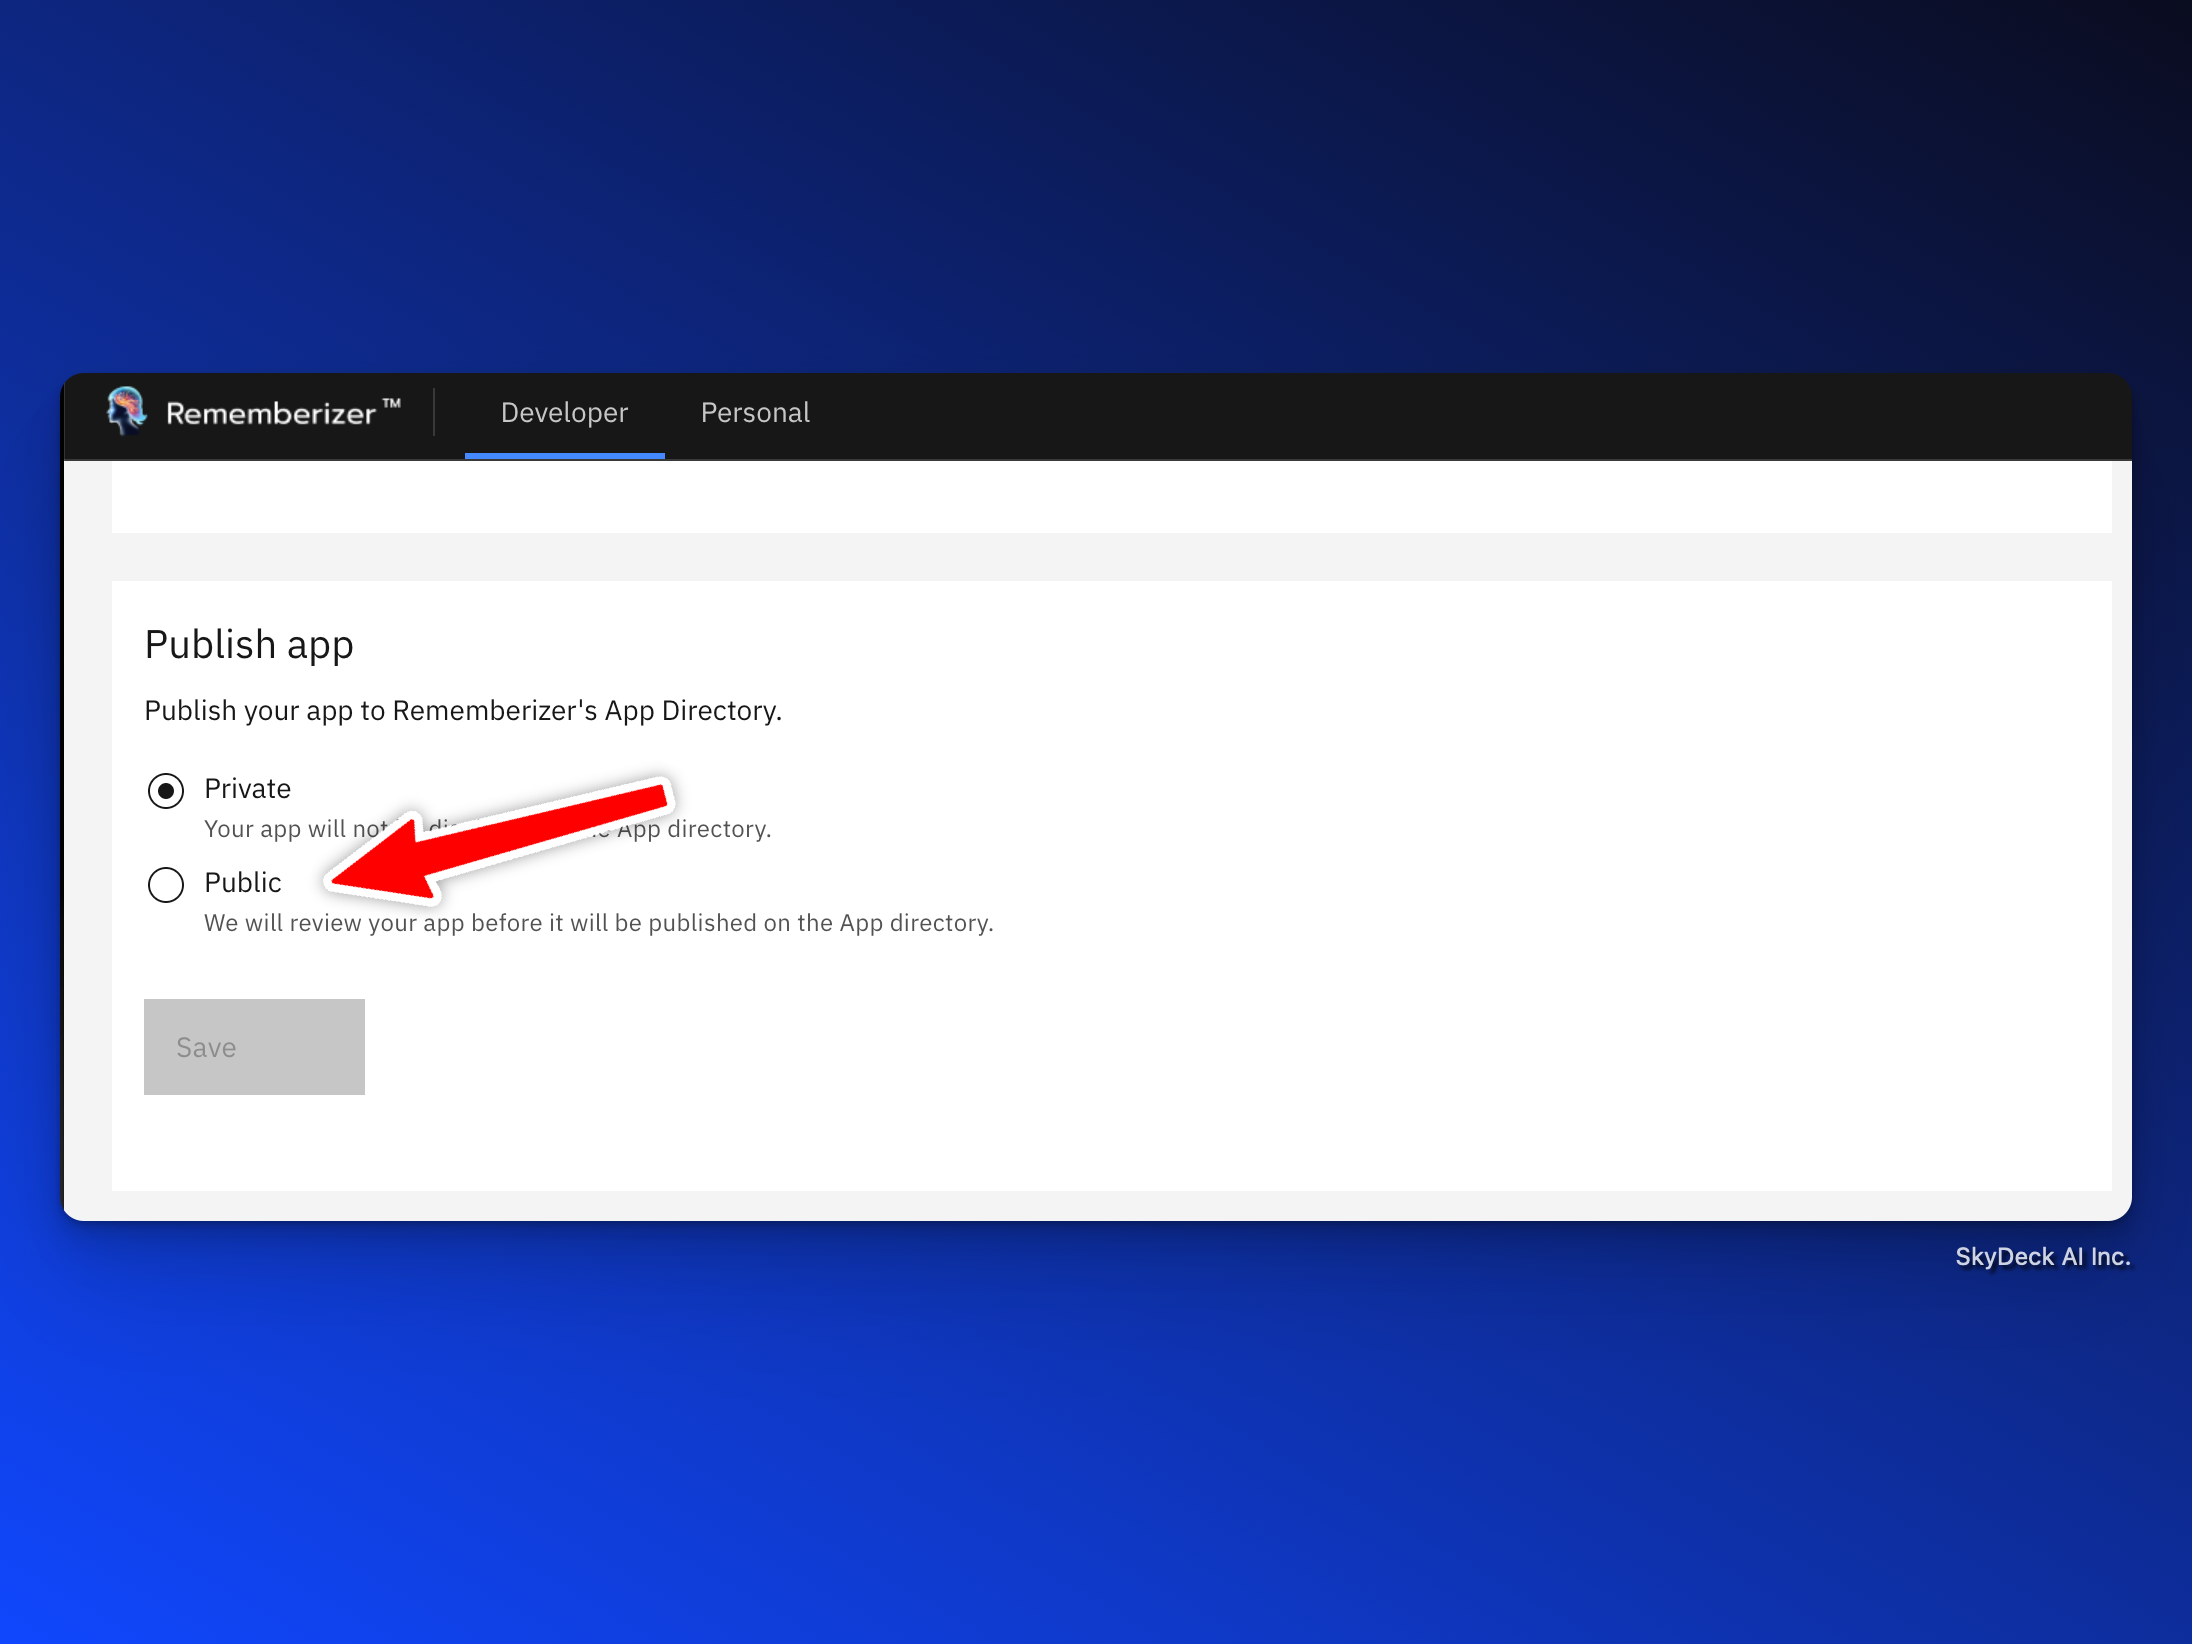The width and height of the screenshot is (2192, 1644).
Task: Select the Private radio button
Action: 166,791
